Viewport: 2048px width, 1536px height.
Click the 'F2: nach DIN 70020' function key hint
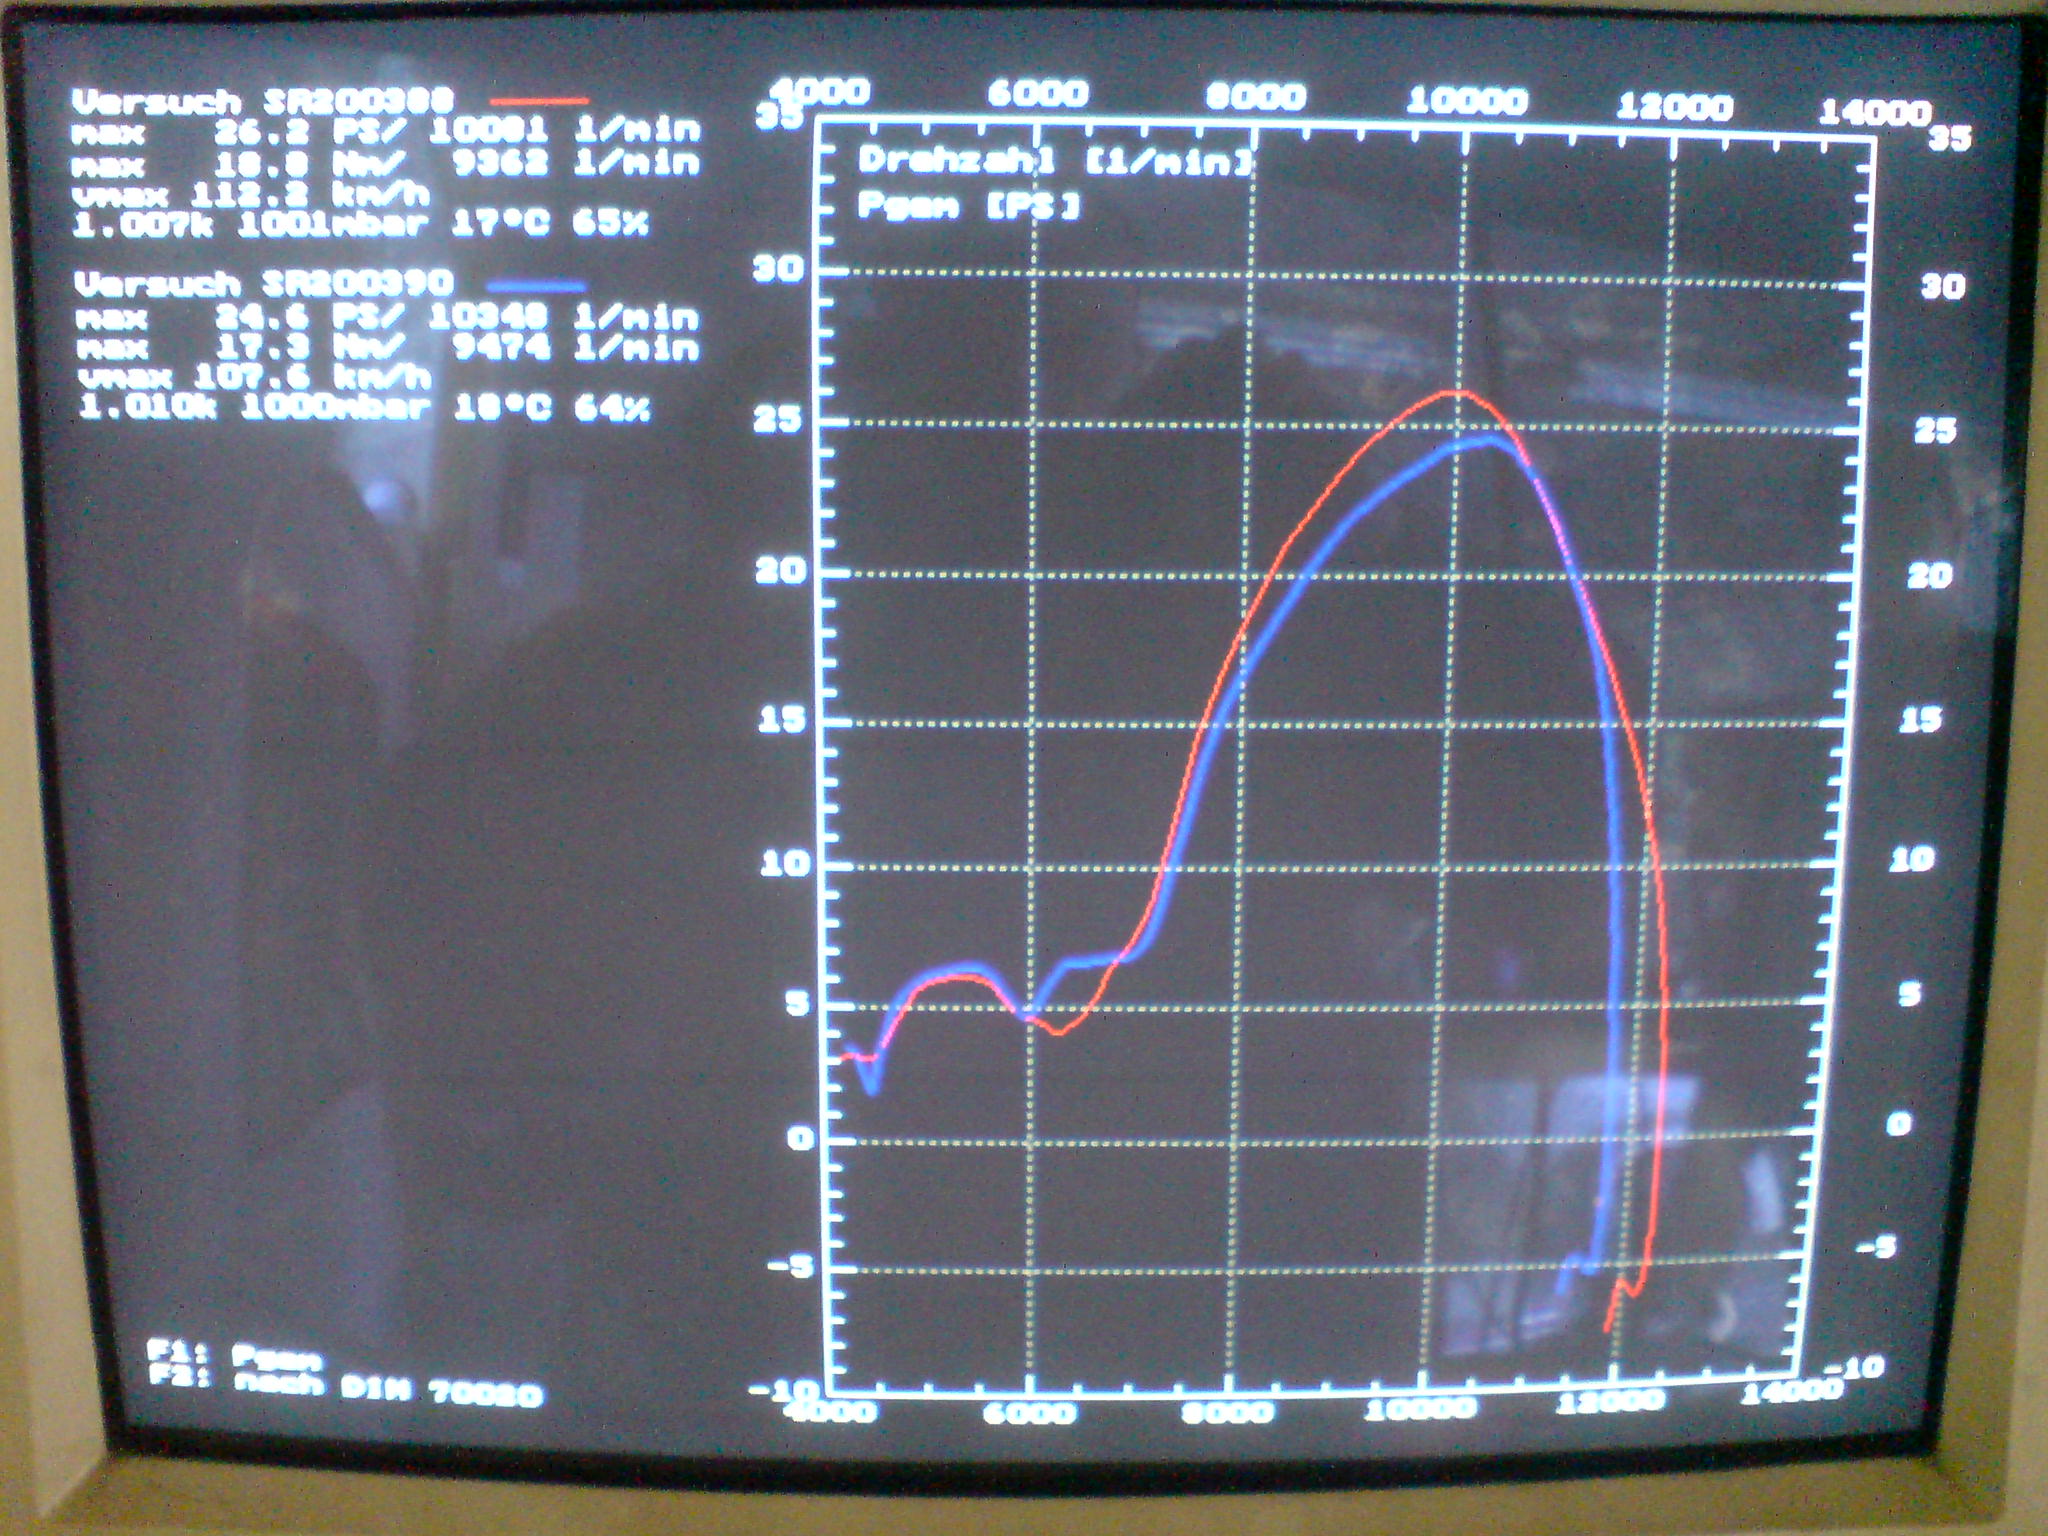pyautogui.click(x=346, y=1388)
